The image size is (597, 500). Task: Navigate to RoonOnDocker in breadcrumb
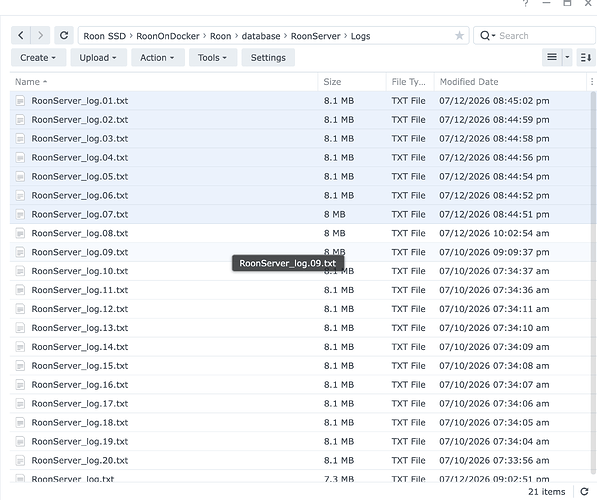(x=168, y=36)
